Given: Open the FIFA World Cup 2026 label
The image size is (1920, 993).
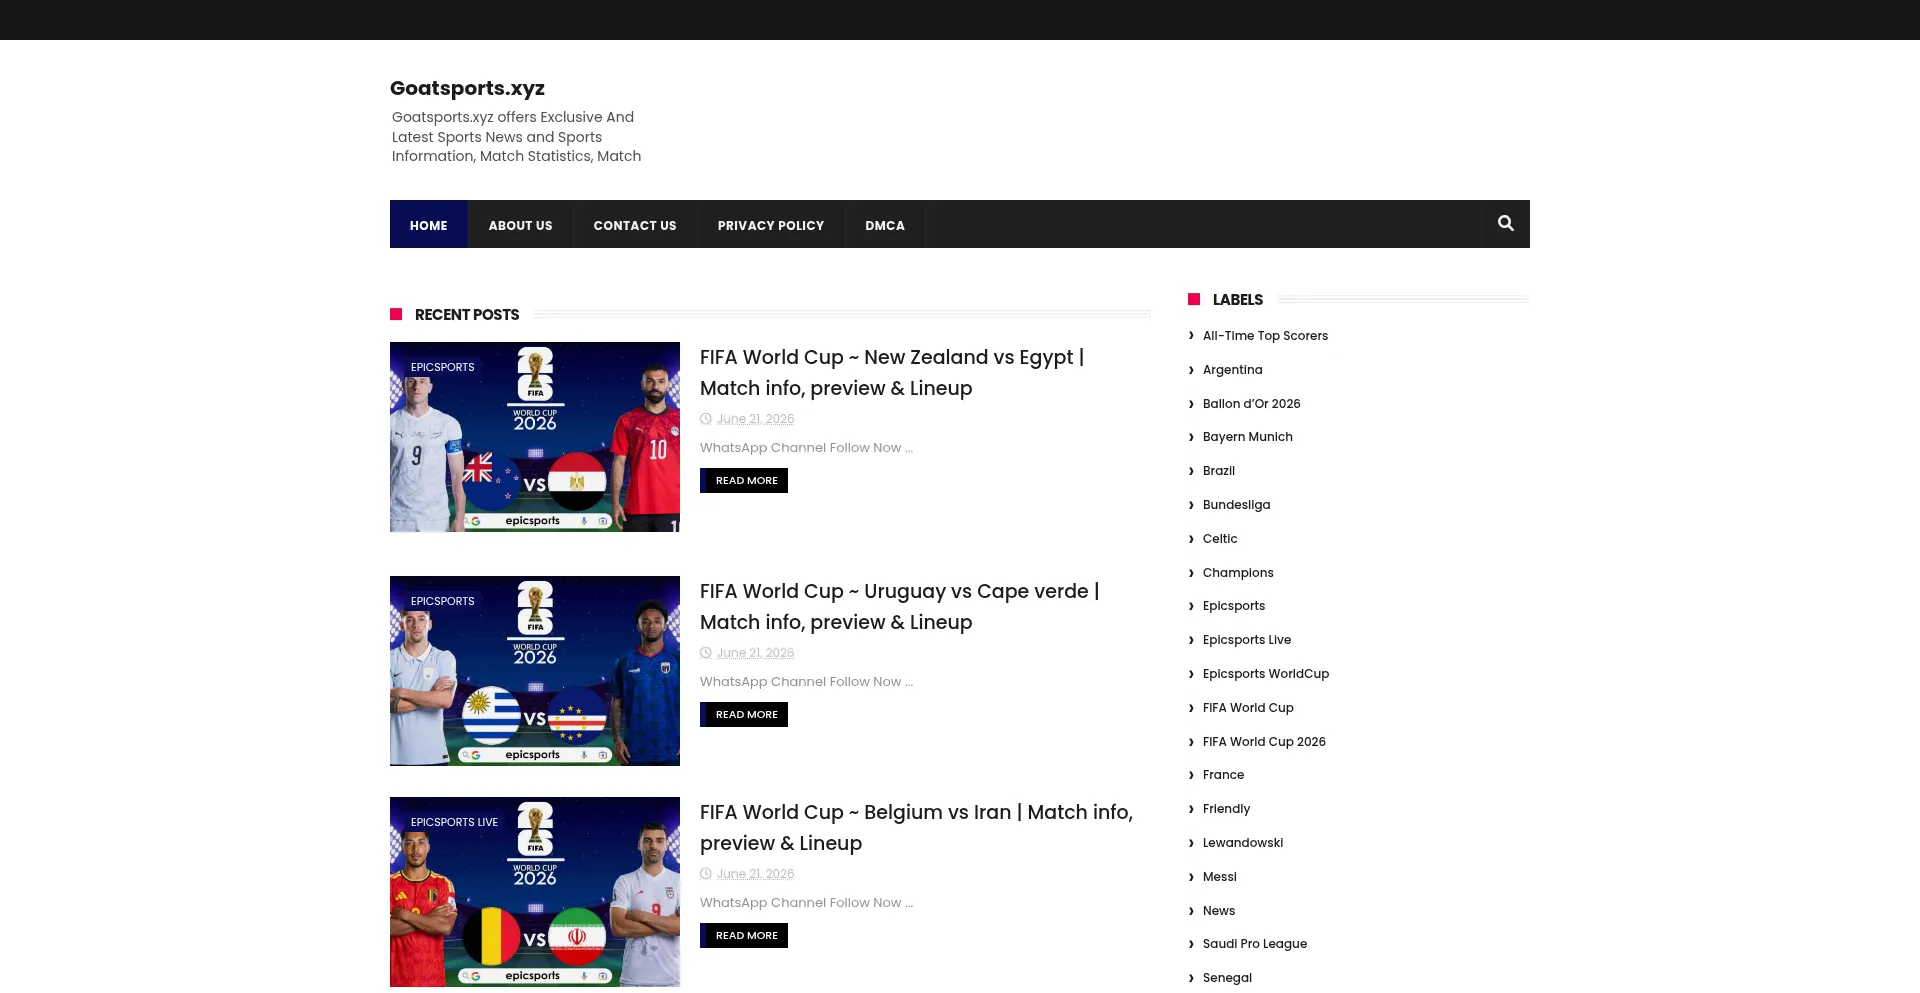Looking at the screenshot, I should [x=1264, y=742].
